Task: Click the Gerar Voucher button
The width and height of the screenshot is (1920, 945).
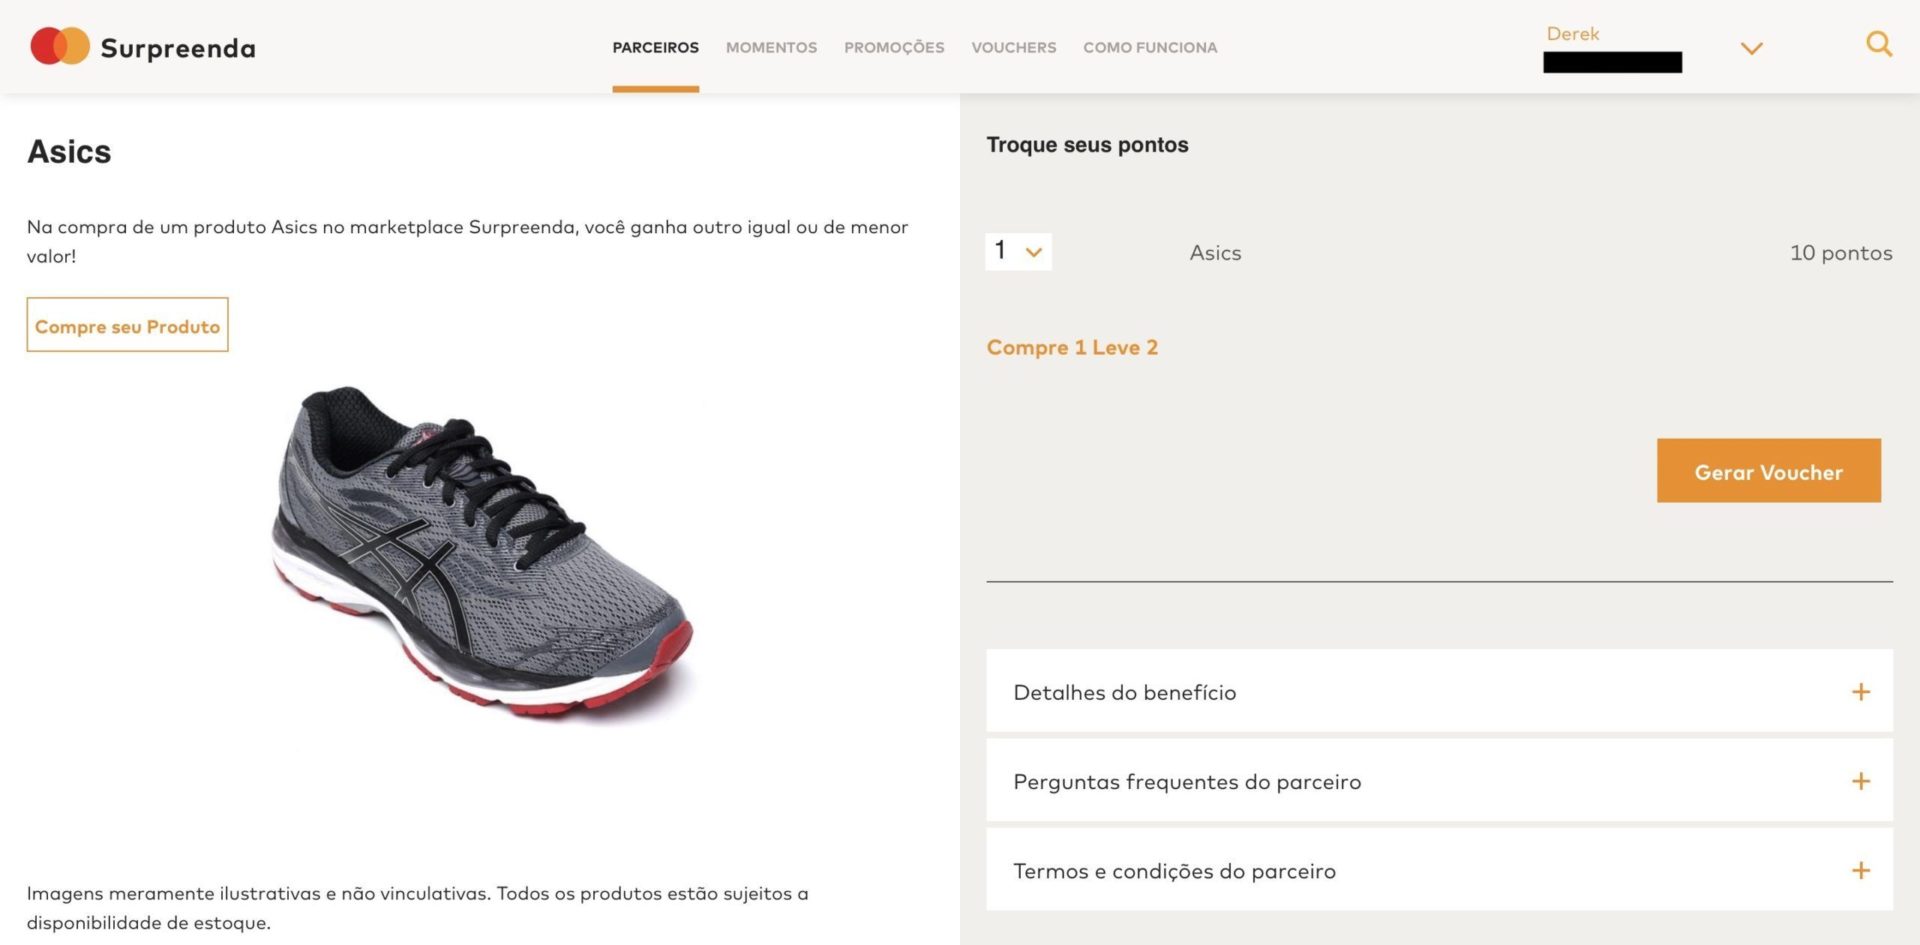Action: pyautogui.click(x=1768, y=470)
